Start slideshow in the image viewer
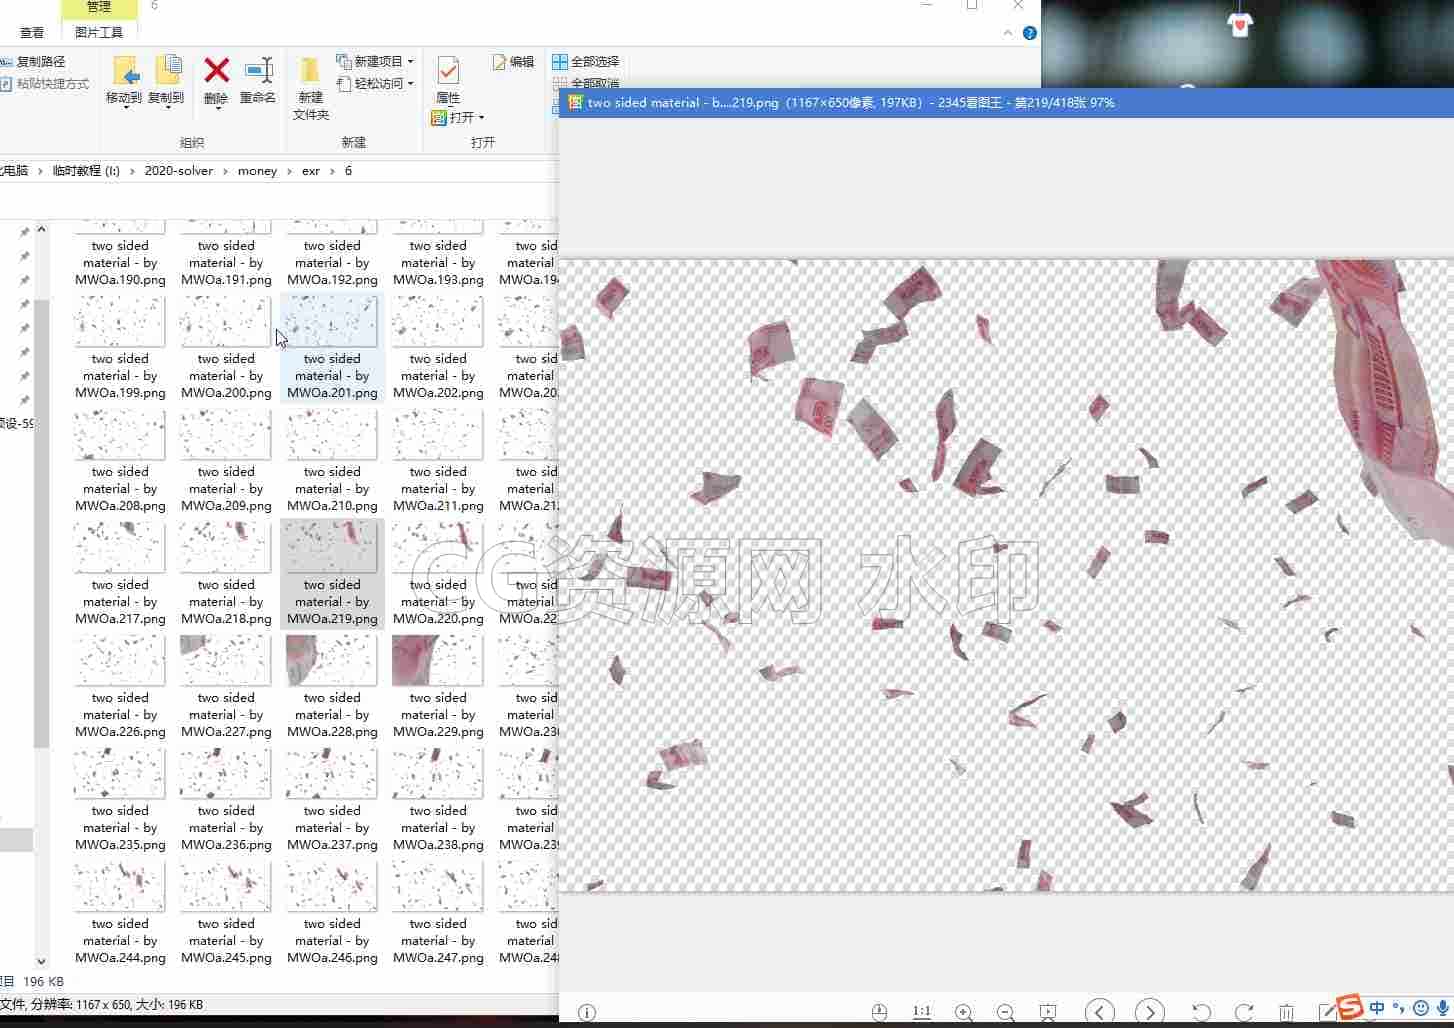This screenshot has height=1028, width=1454. pos(1048,1012)
